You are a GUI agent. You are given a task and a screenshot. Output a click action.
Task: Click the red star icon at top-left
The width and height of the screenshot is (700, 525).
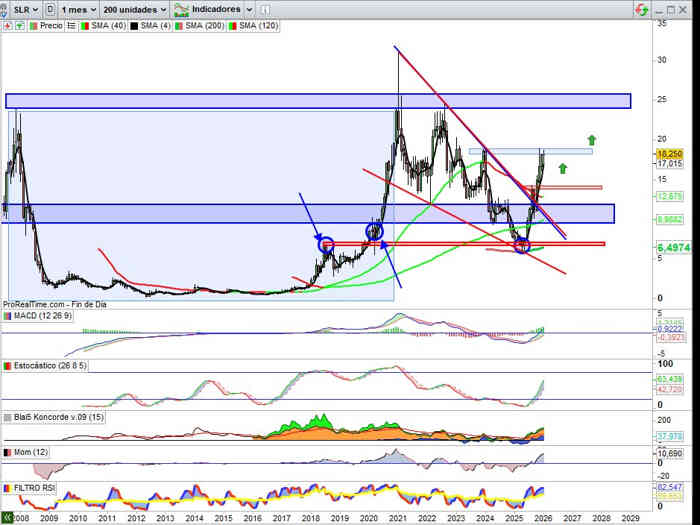[8, 25]
